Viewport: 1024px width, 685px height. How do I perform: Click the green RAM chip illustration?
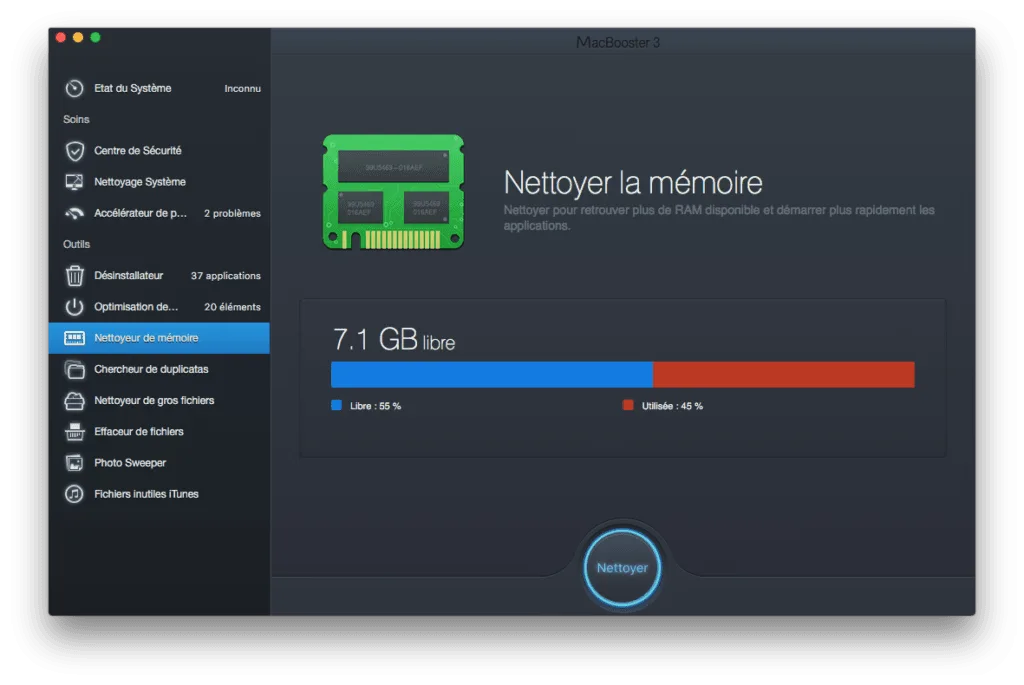tap(393, 191)
